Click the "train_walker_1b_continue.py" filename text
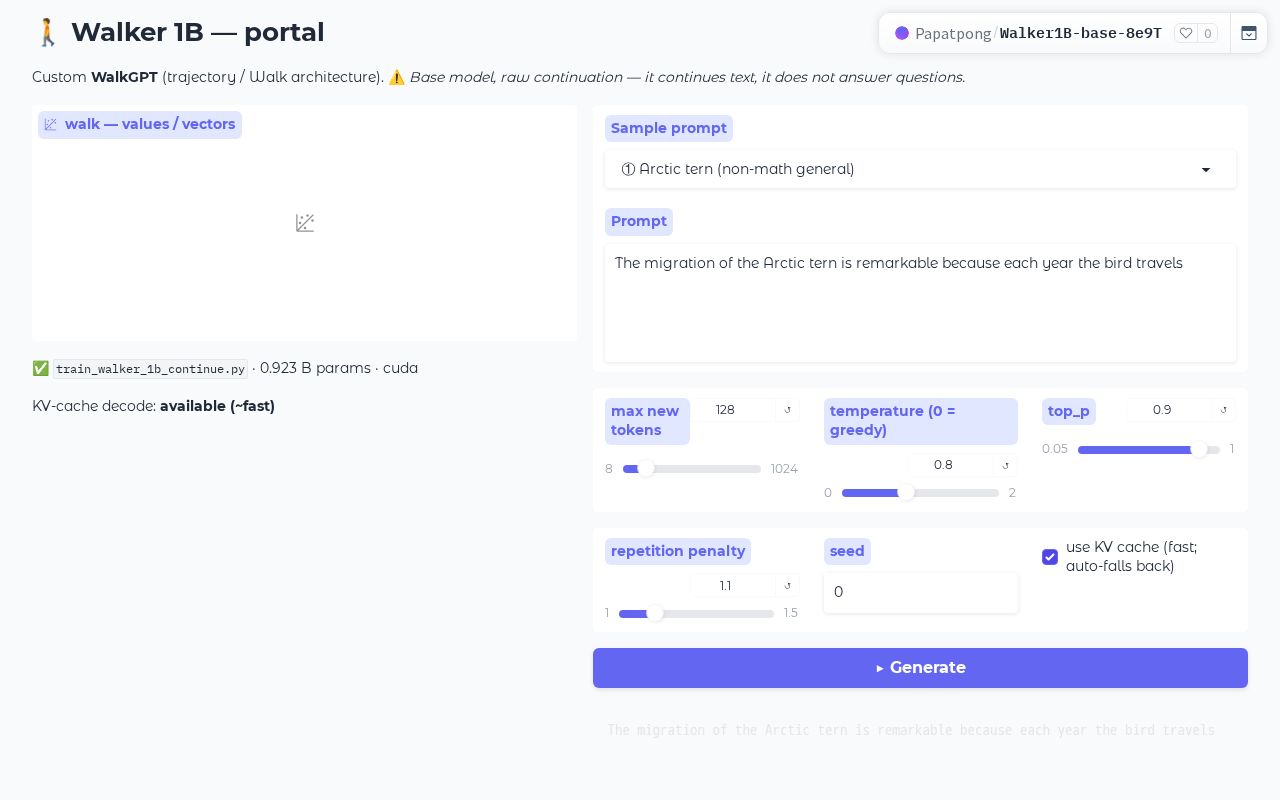This screenshot has width=1280, height=800. [x=150, y=369]
